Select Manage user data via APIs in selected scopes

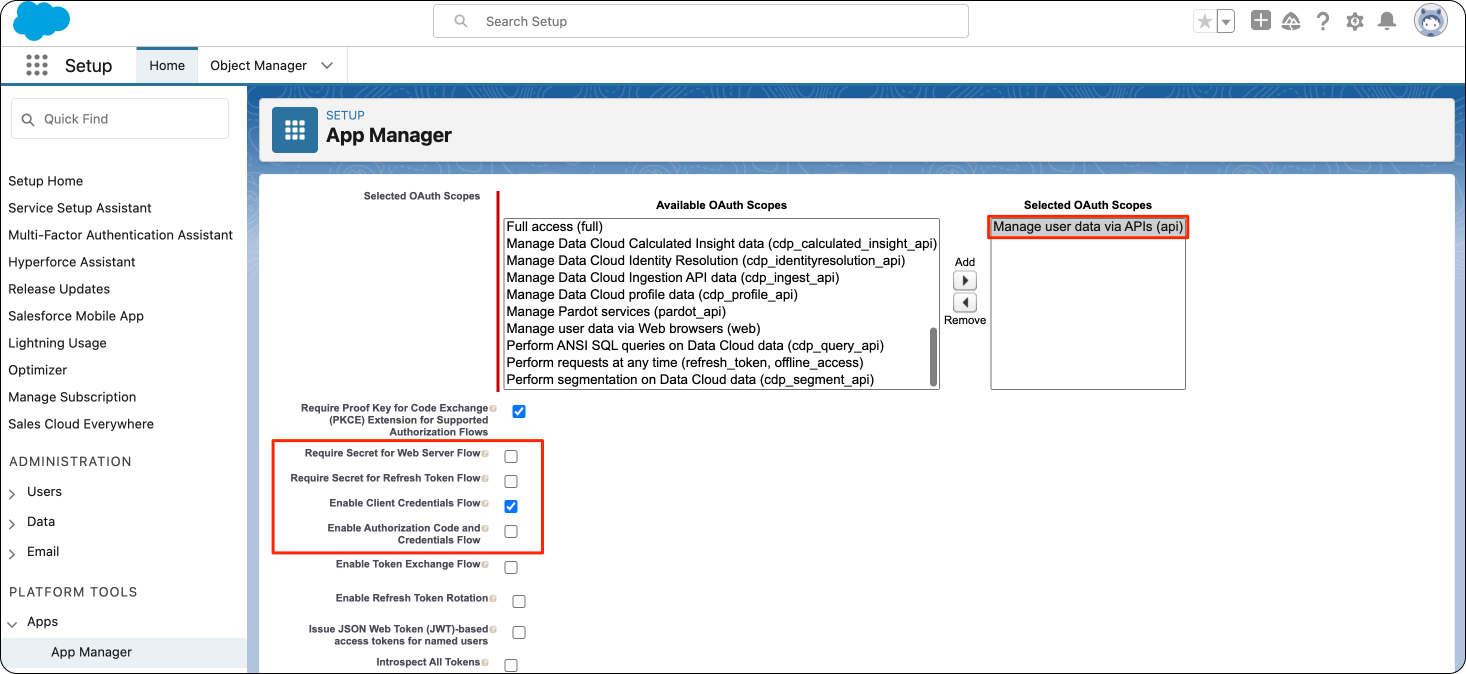(x=1088, y=227)
